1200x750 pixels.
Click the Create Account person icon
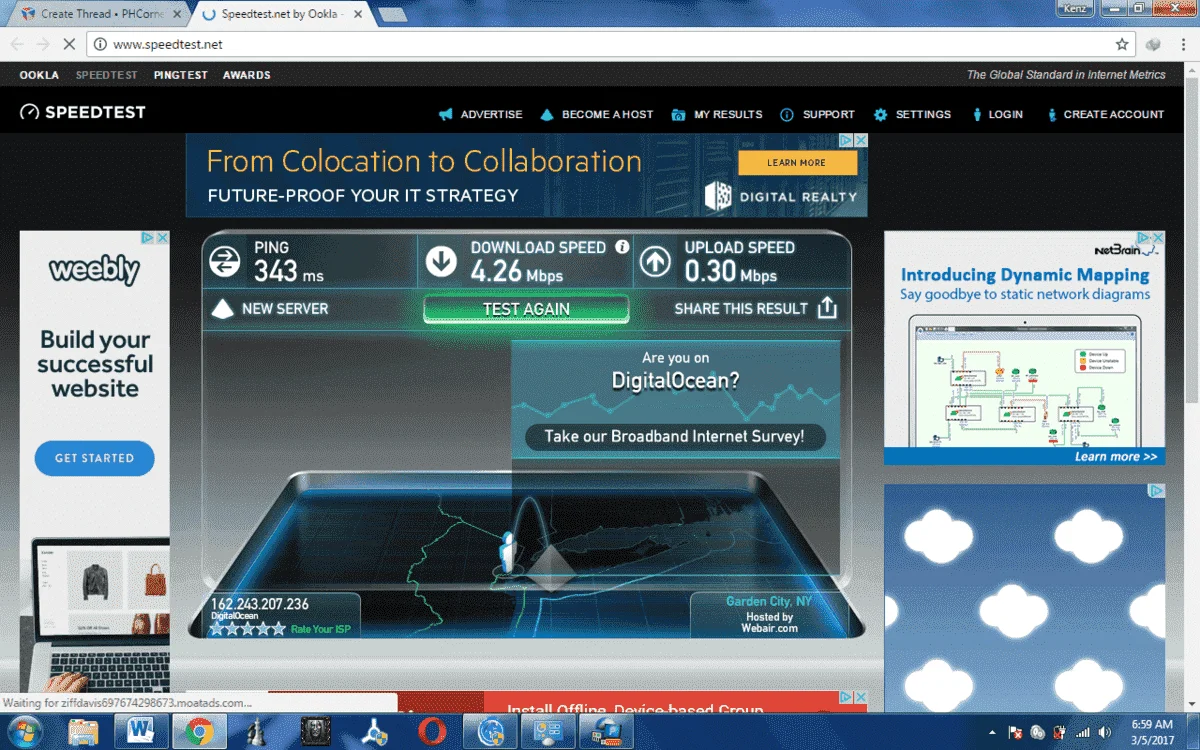(1052, 114)
